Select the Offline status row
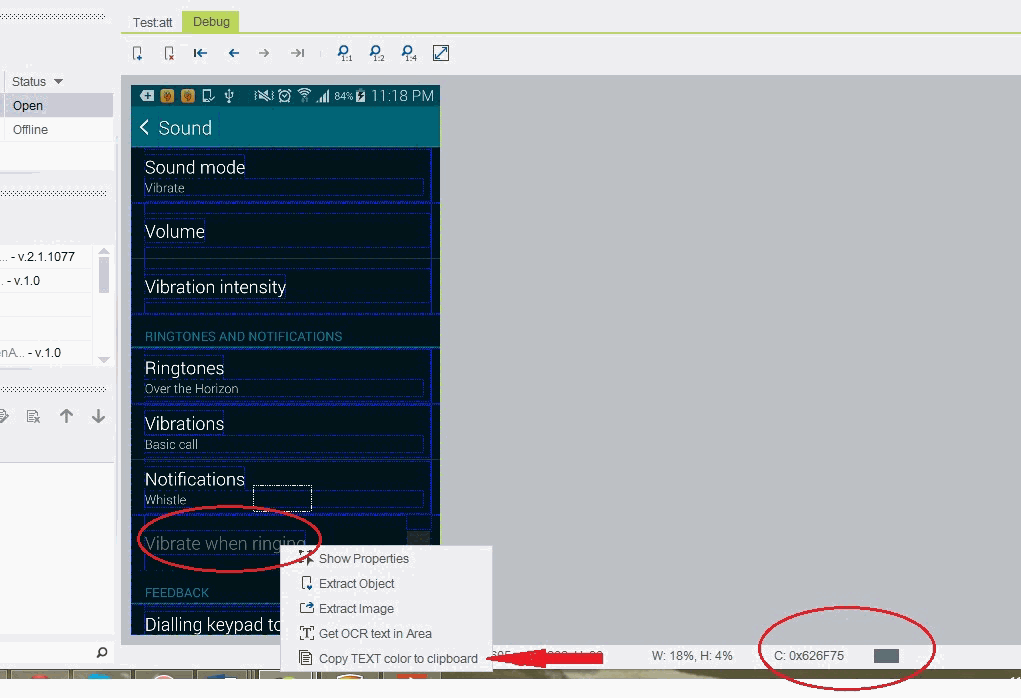 (x=30, y=130)
